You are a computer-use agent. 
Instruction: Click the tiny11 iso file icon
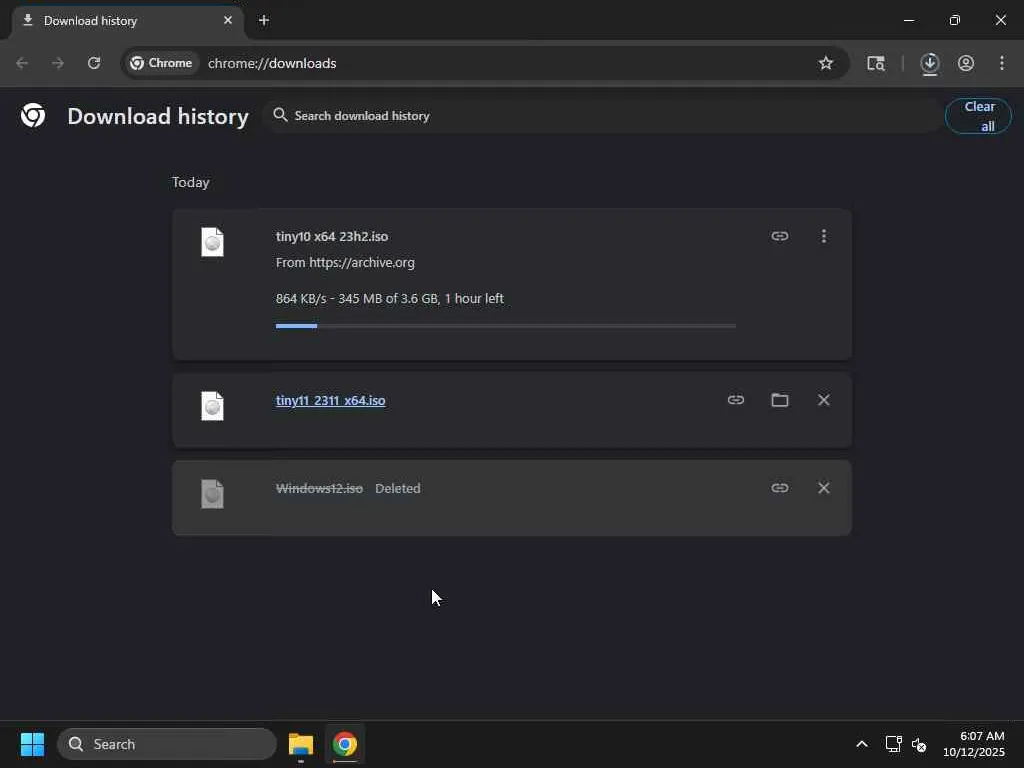tap(212, 406)
